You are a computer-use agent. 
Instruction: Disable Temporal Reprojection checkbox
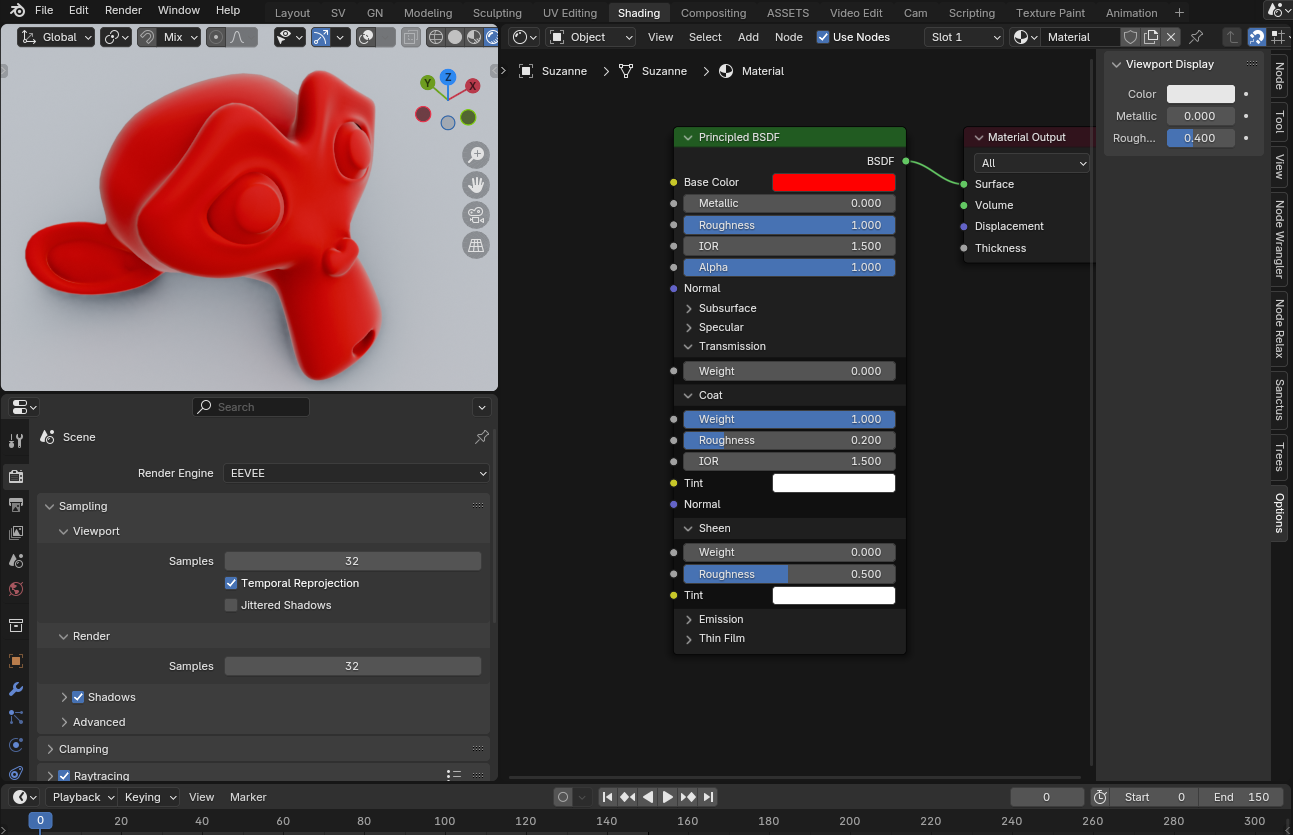click(231, 583)
